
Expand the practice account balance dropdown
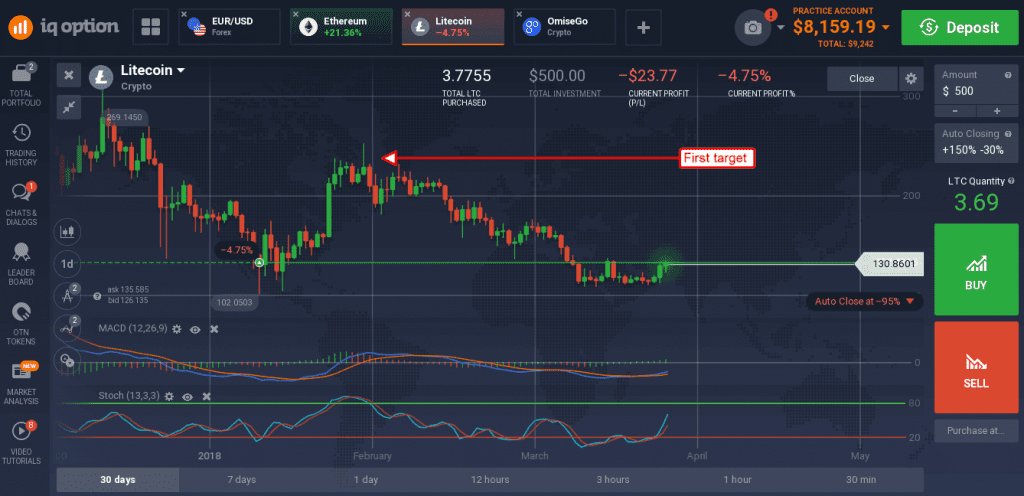(886, 27)
